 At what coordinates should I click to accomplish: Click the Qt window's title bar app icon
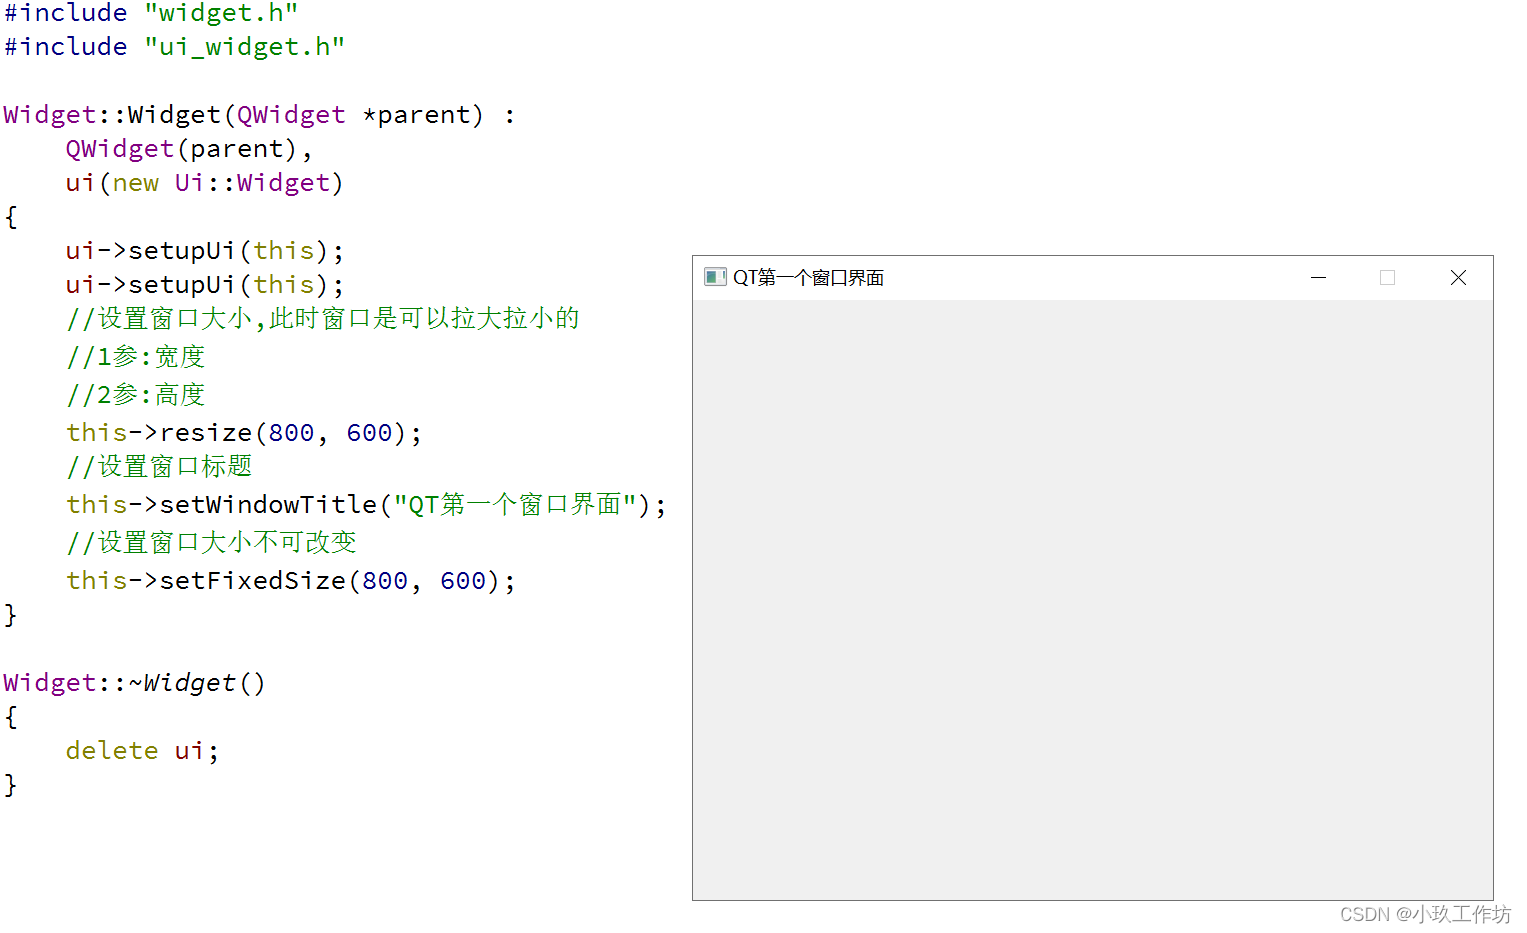click(714, 277)
